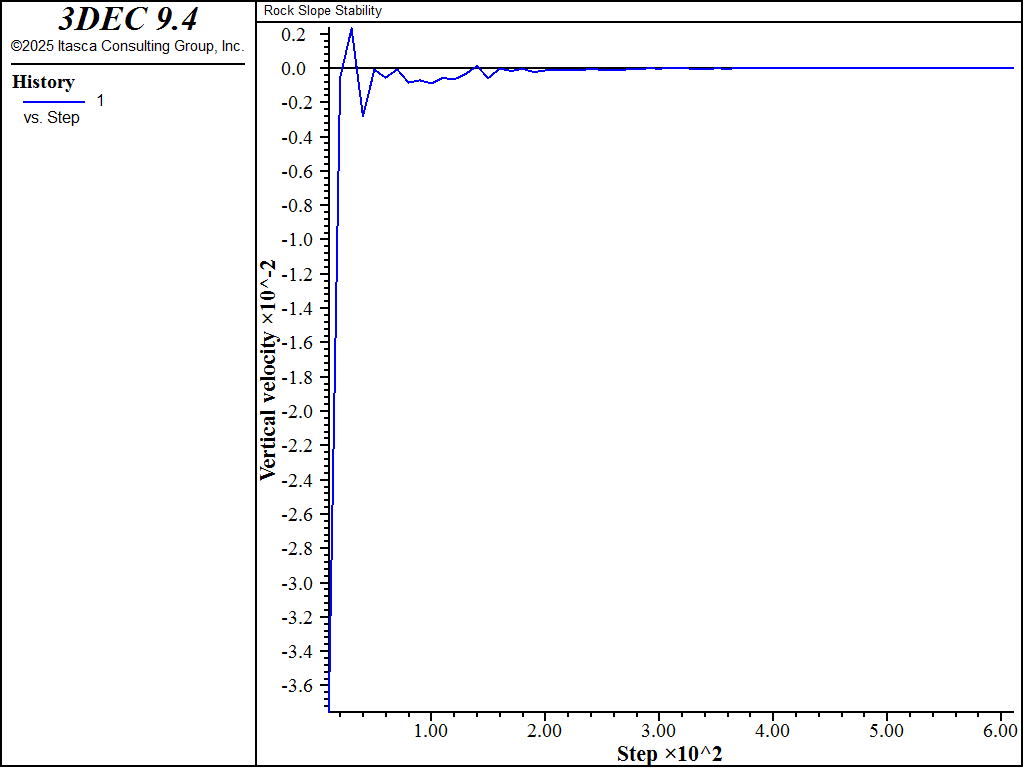Click the 3.00 tick on the x-axis
The image size is (1024, 768).
click(659, 731)
